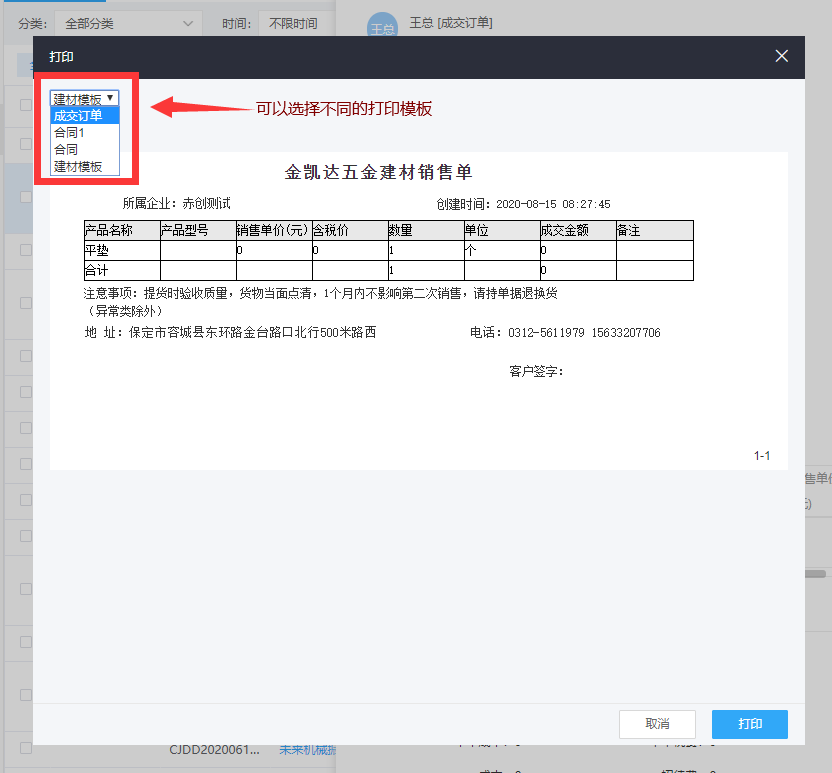832x773 pixels.
Task: Click the 销售单价(元) column header
Action: [274, 230]
